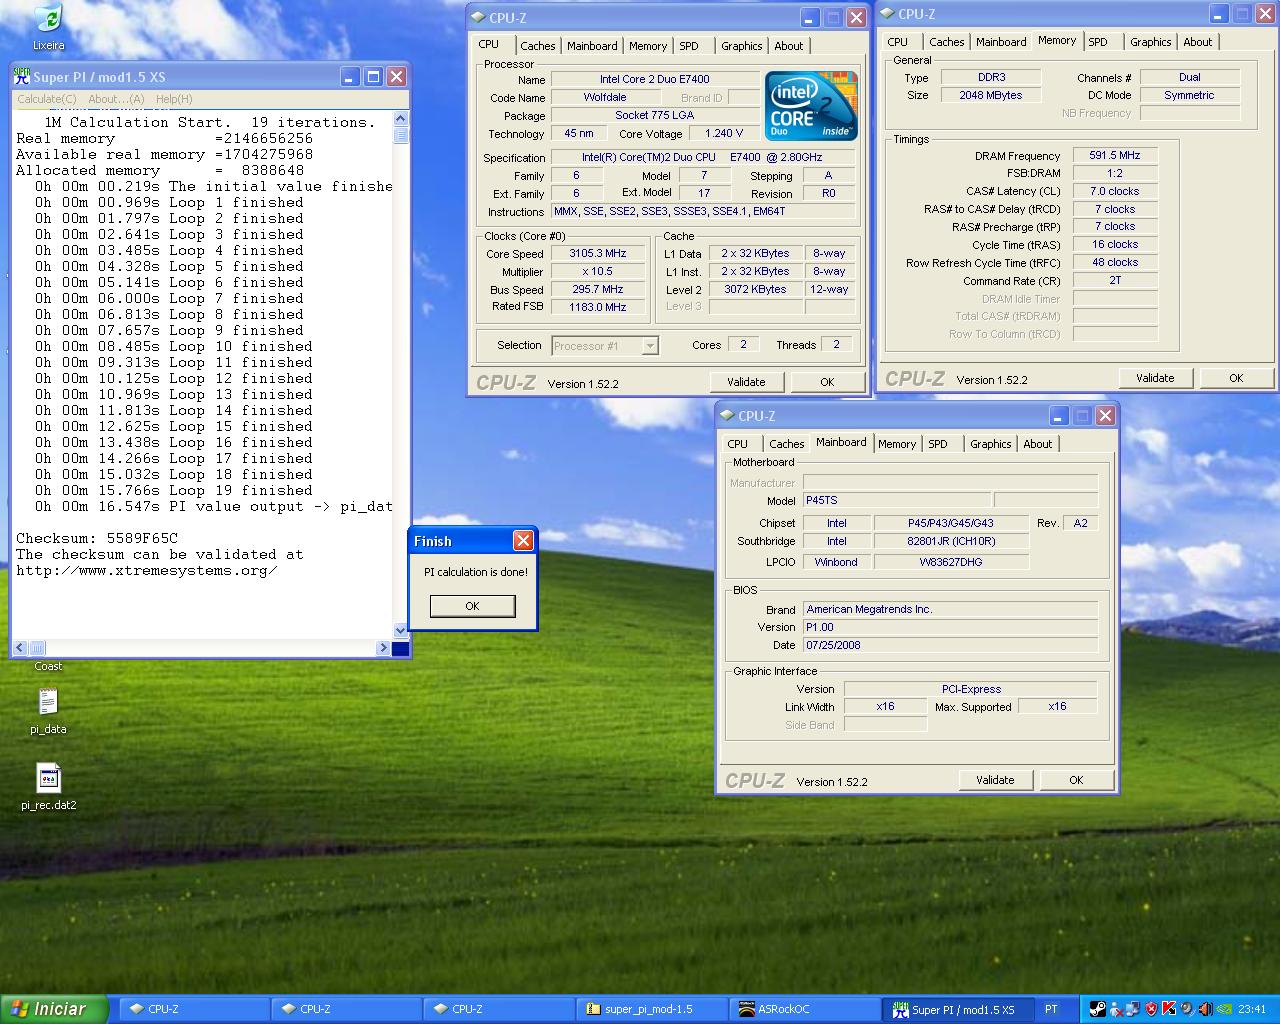Expand the Processor #1 selection dropdown
The height and width of the screenshot is (1024, 1280).
pos(650,346)
